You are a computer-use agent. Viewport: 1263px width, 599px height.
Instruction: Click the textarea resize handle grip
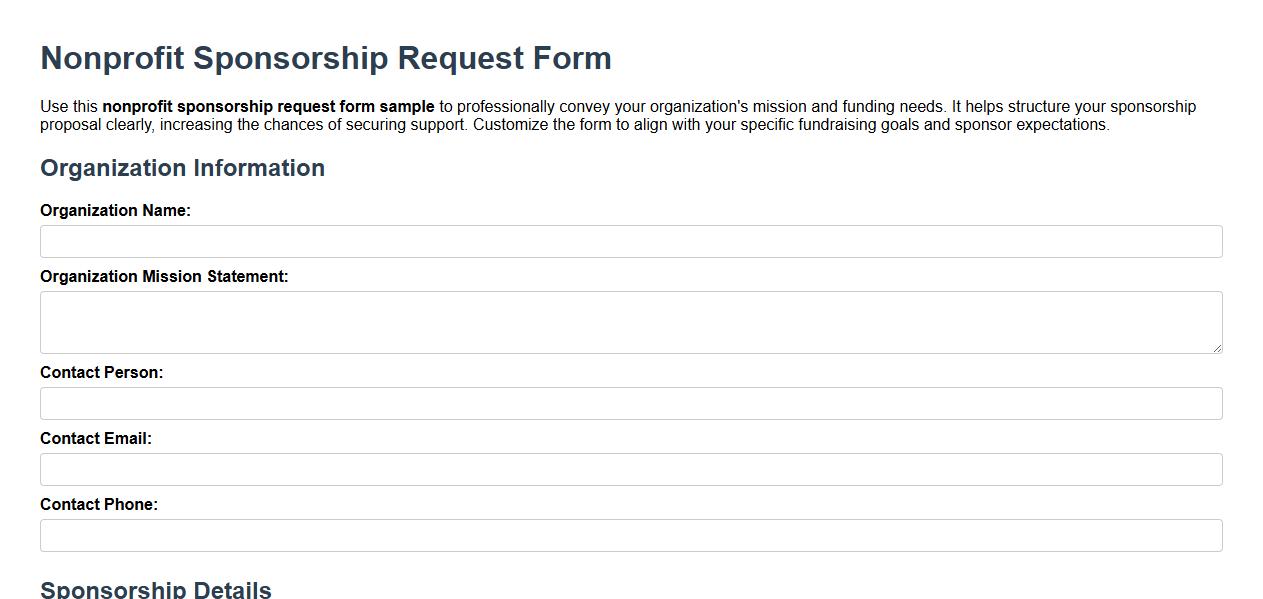(1218, 348)
